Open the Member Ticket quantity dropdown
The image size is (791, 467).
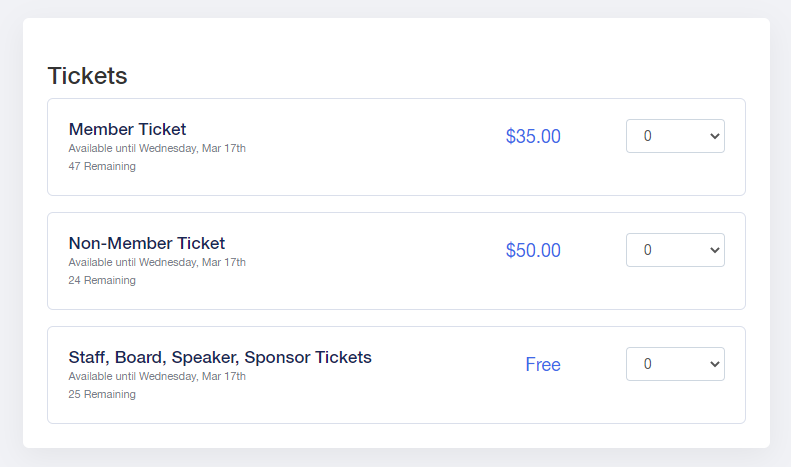(x=675, y=136)
